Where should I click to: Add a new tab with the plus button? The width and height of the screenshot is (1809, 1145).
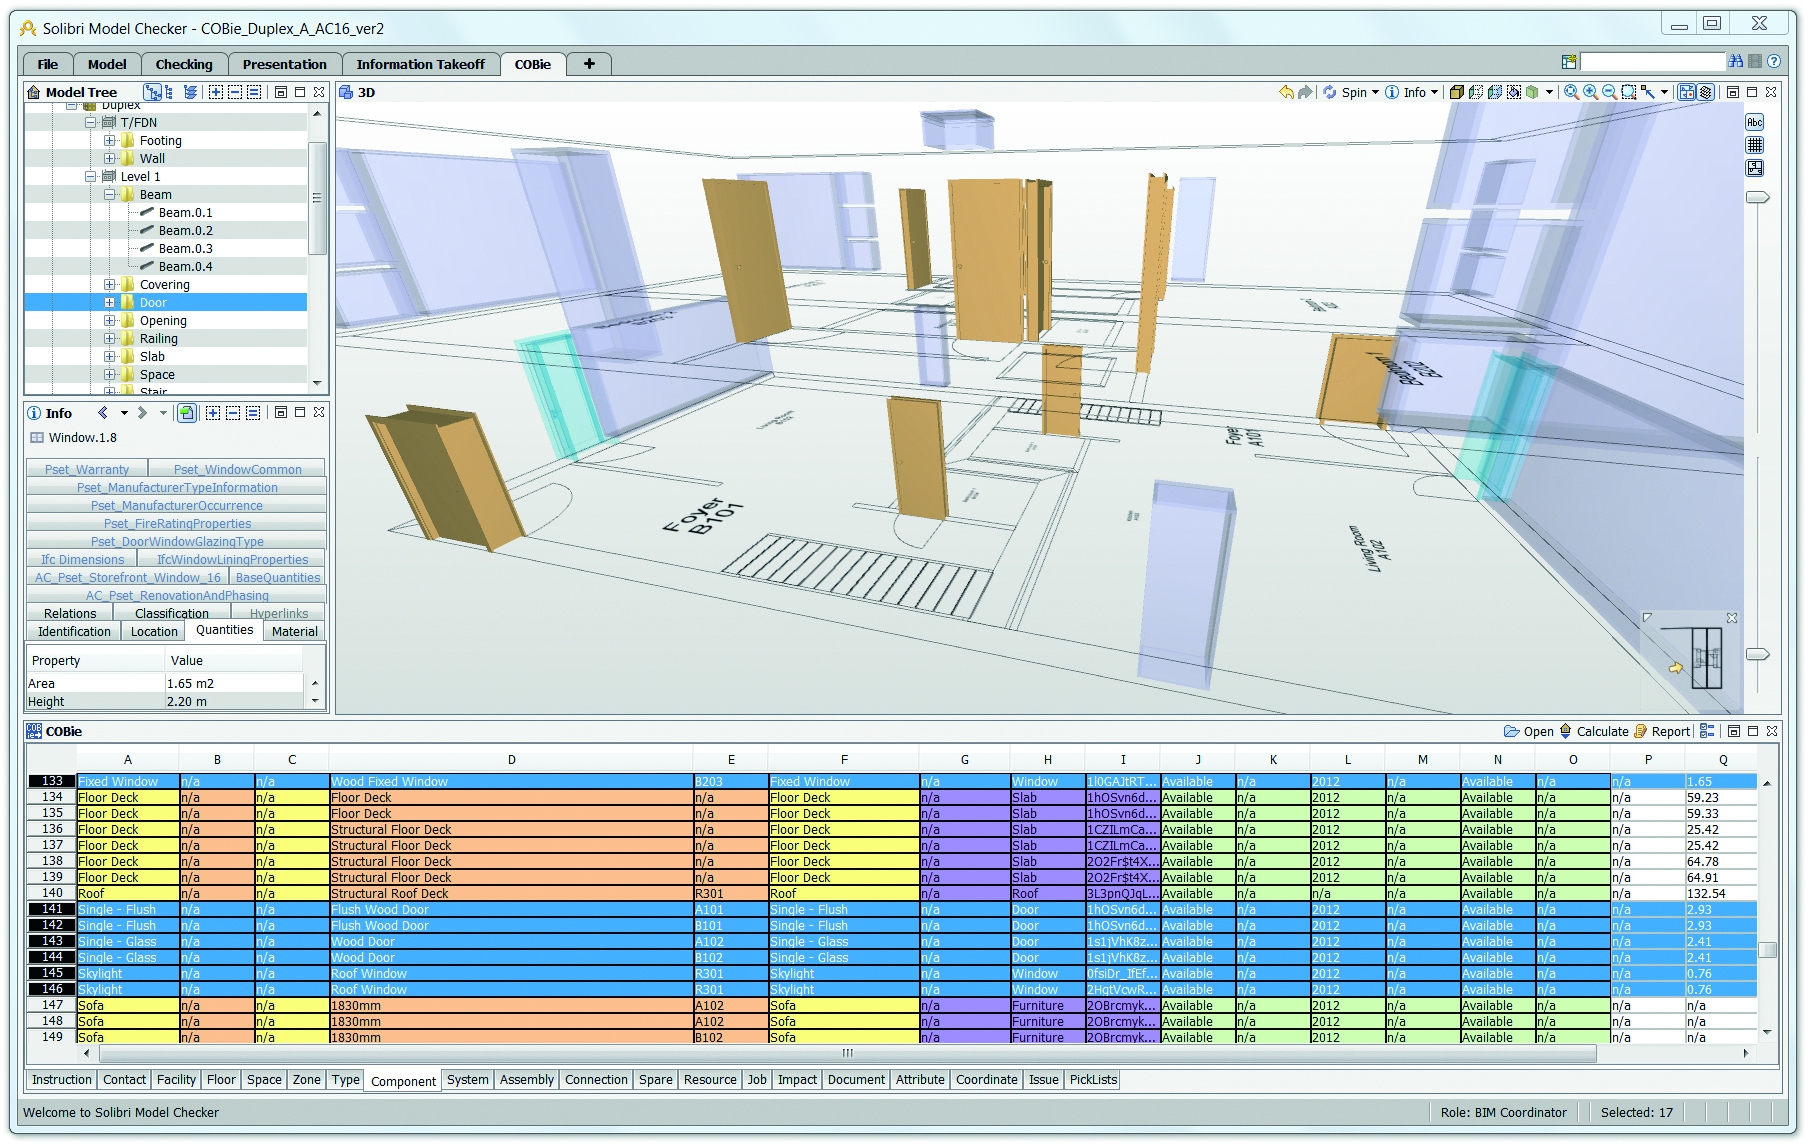(x=589, y=64)
